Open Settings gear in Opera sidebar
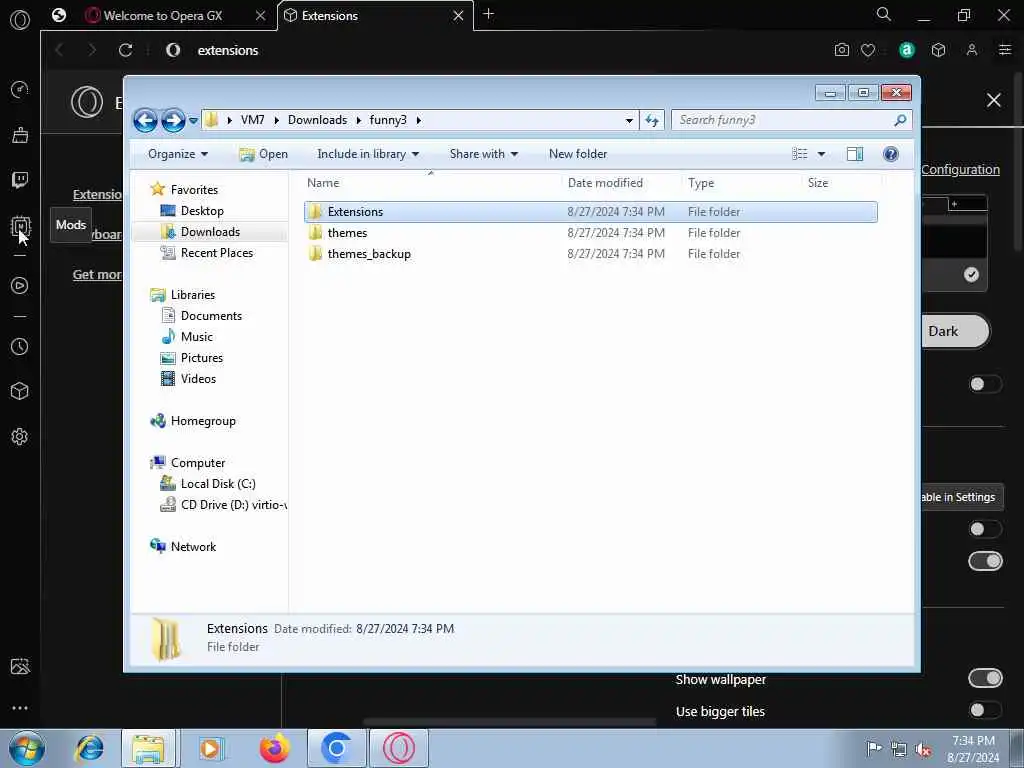The width and height of the screenshot is (1024, 768). (20, 436)
